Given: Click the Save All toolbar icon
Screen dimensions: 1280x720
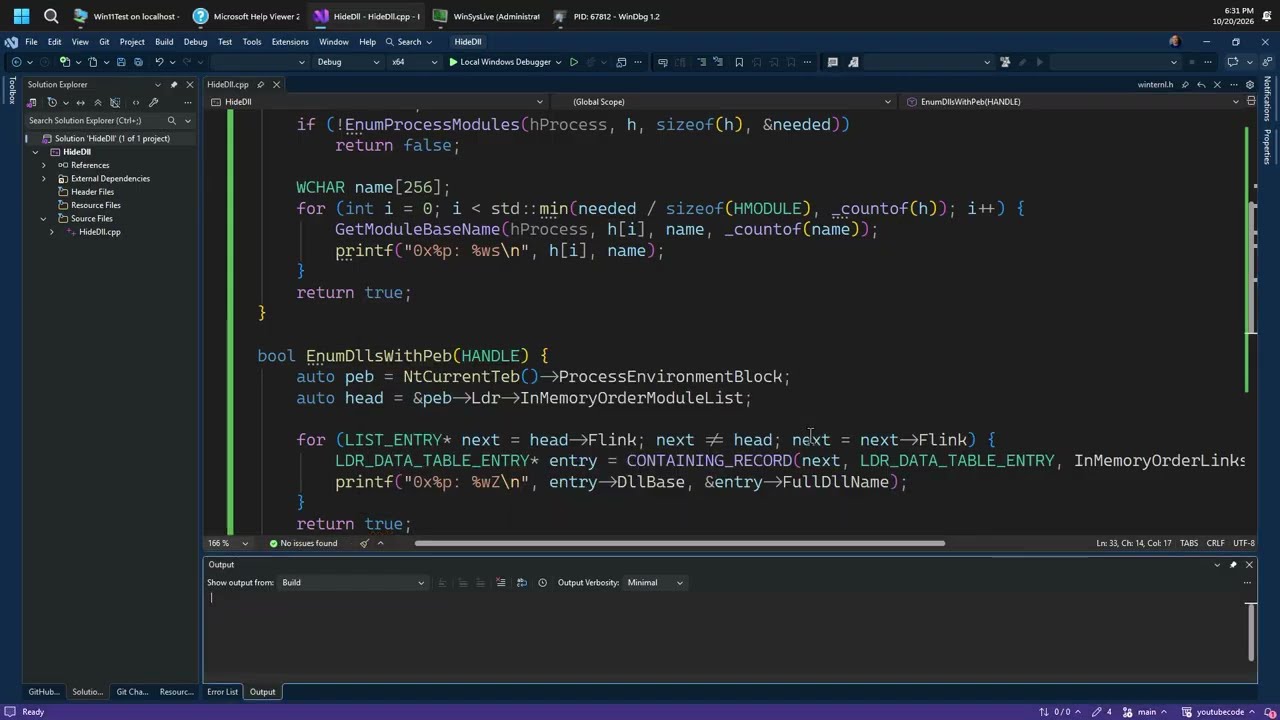Looking at the screenshot, I should pyautogui.click(x=136, y=62).
